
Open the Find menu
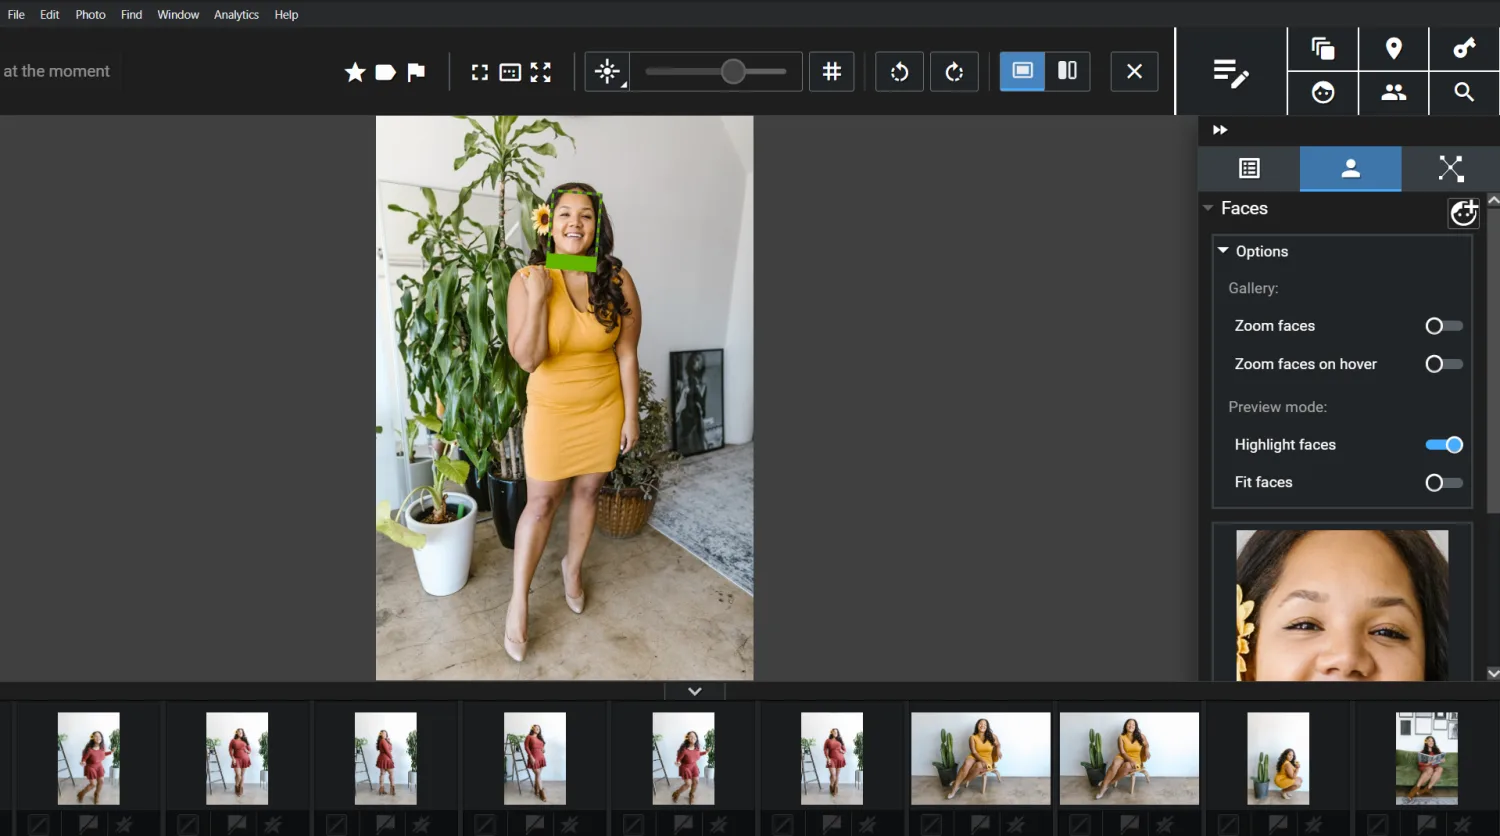click(x=131, y=15)
